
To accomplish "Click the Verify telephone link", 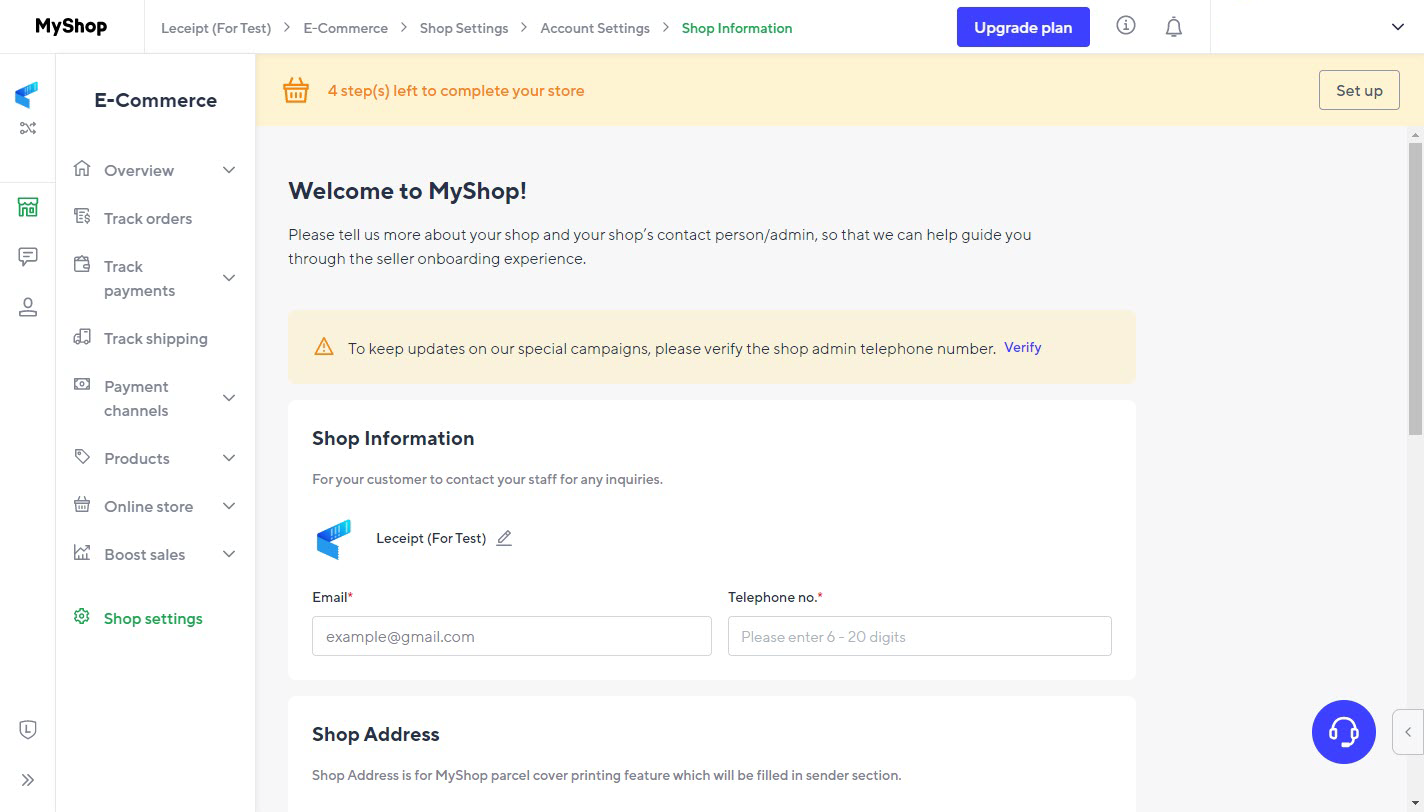I will [1022, 347].
